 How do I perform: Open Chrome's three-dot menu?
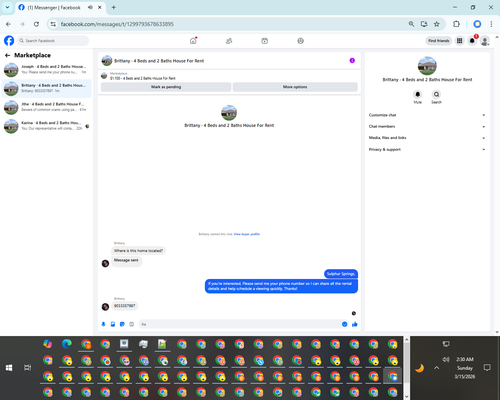tap(491, 24)
